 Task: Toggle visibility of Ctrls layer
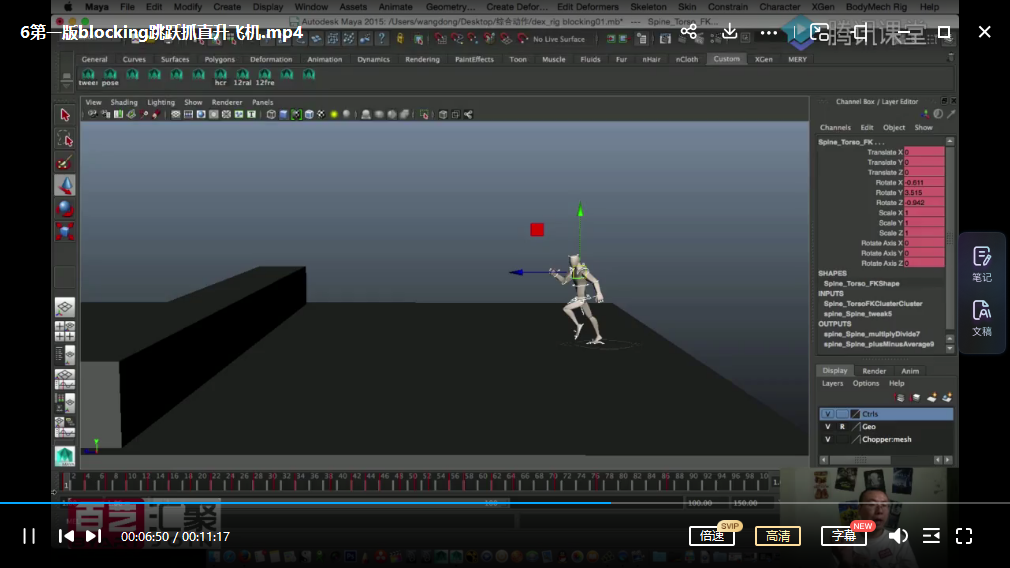click(828, 414)
